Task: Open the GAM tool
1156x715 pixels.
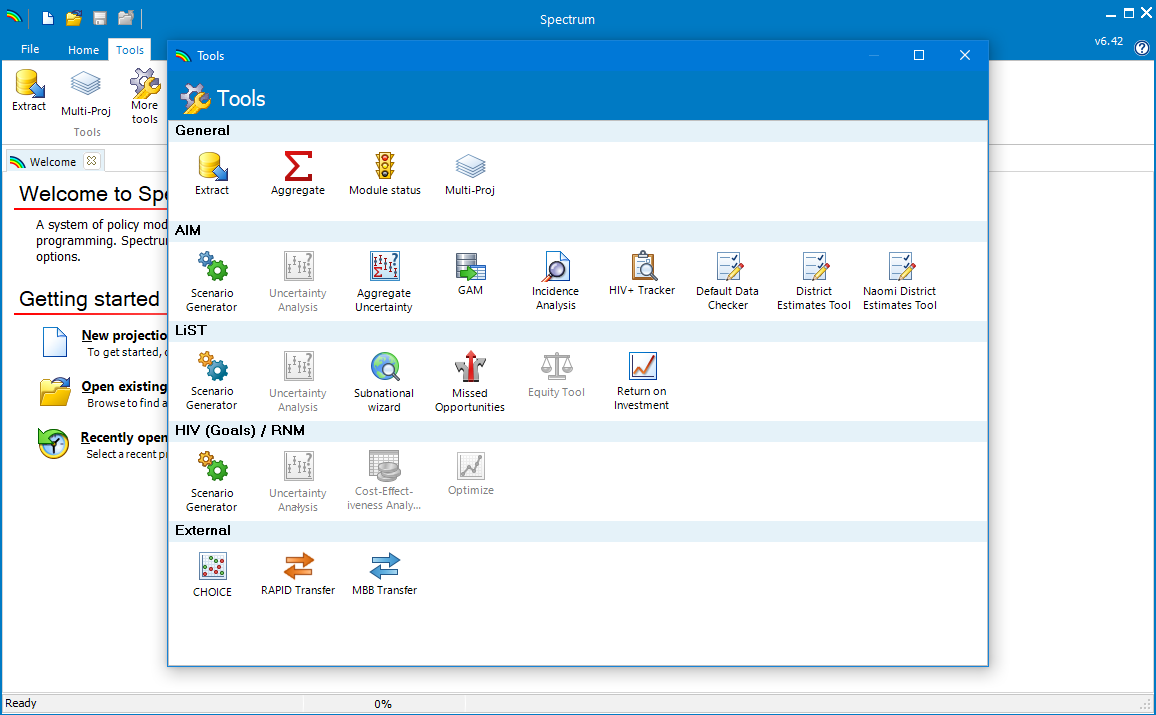Action: click(470, 273)
